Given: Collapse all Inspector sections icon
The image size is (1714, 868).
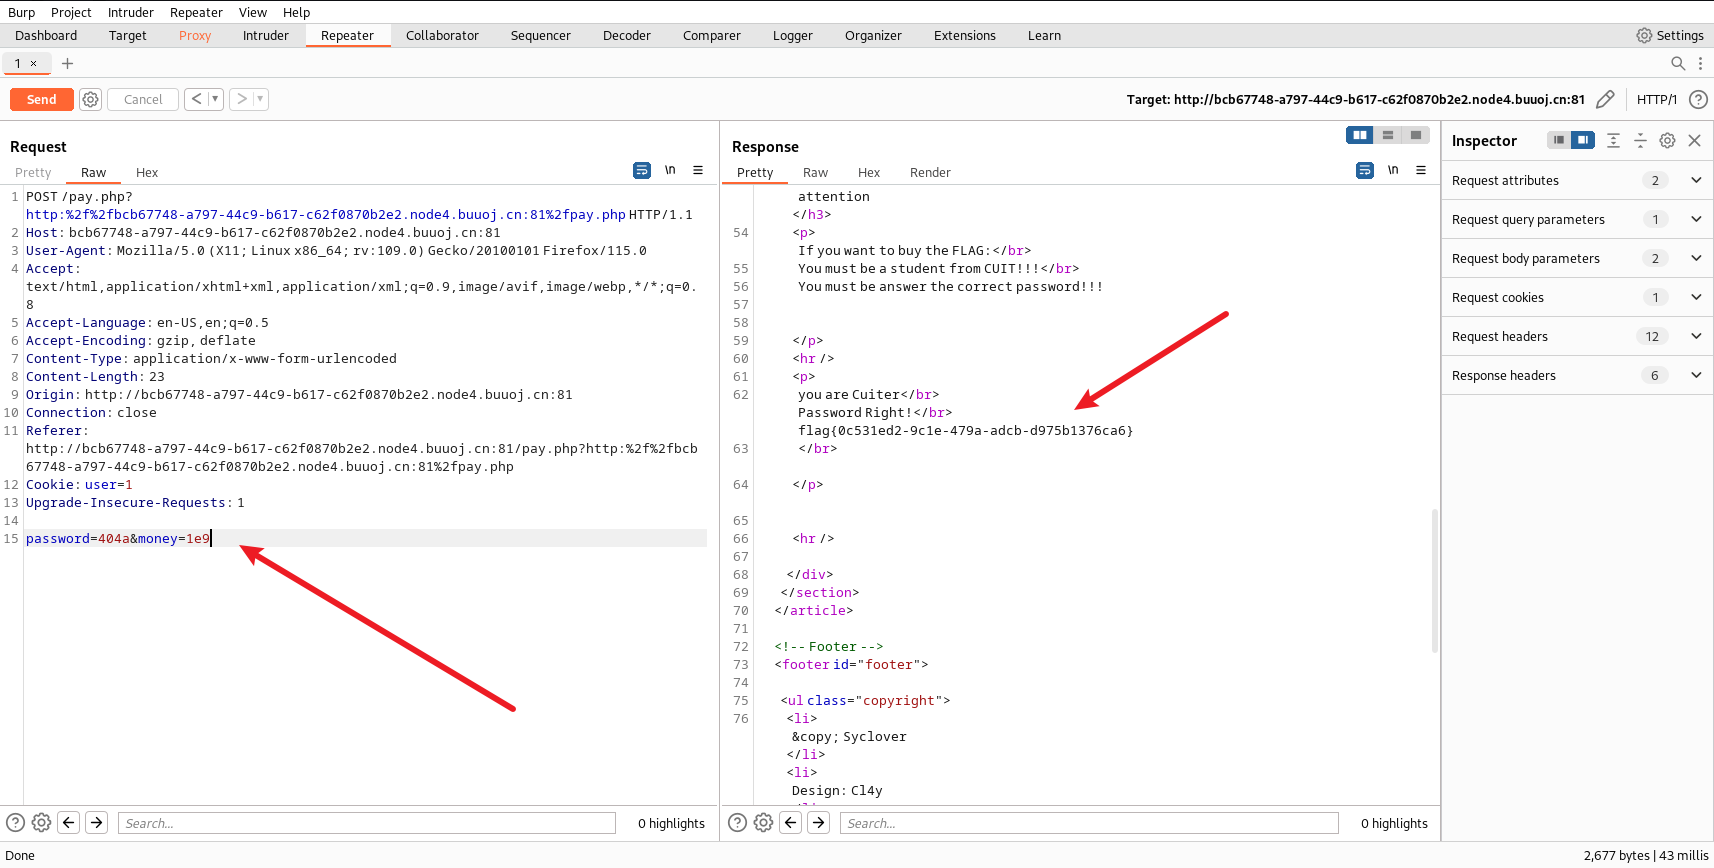Looking at the screenshot, I should (x=1640, y=140).
